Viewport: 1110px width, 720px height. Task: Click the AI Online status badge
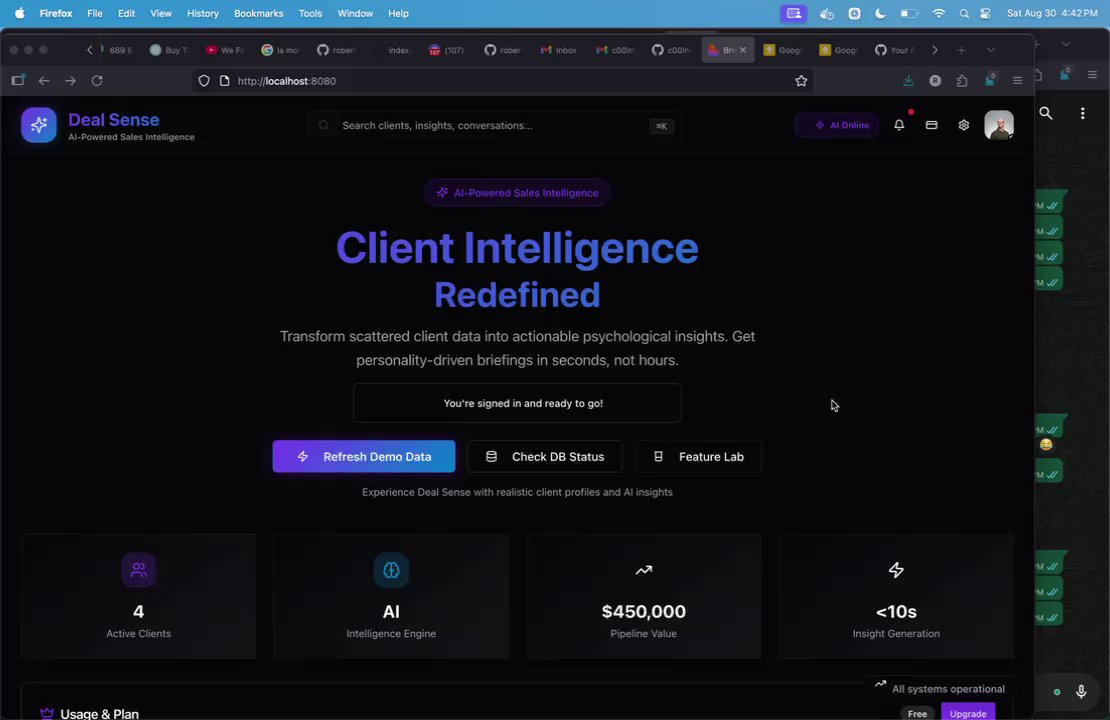click(x=837, y=125)
